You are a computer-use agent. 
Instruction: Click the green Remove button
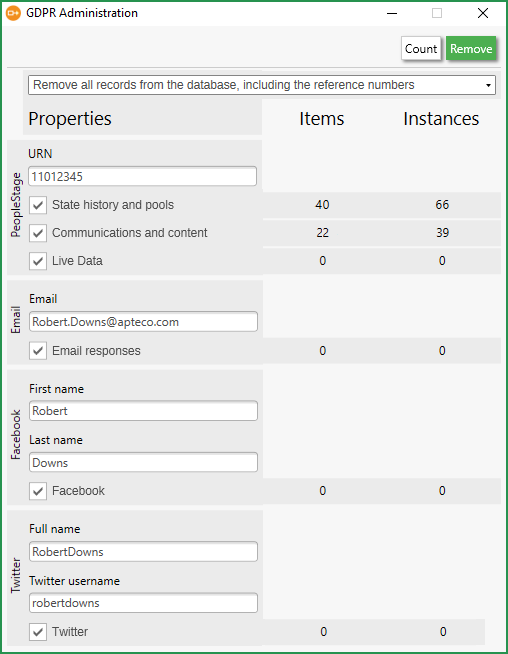click(x=471, y=49)
